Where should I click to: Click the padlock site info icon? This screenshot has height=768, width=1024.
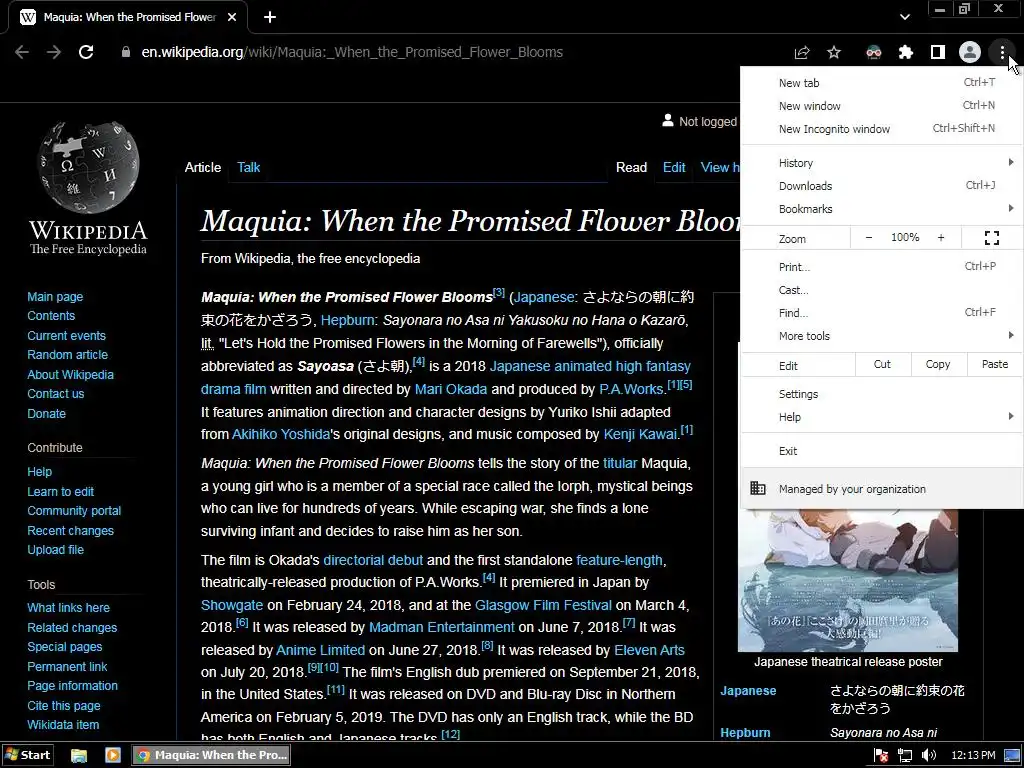tap(126, 52)
